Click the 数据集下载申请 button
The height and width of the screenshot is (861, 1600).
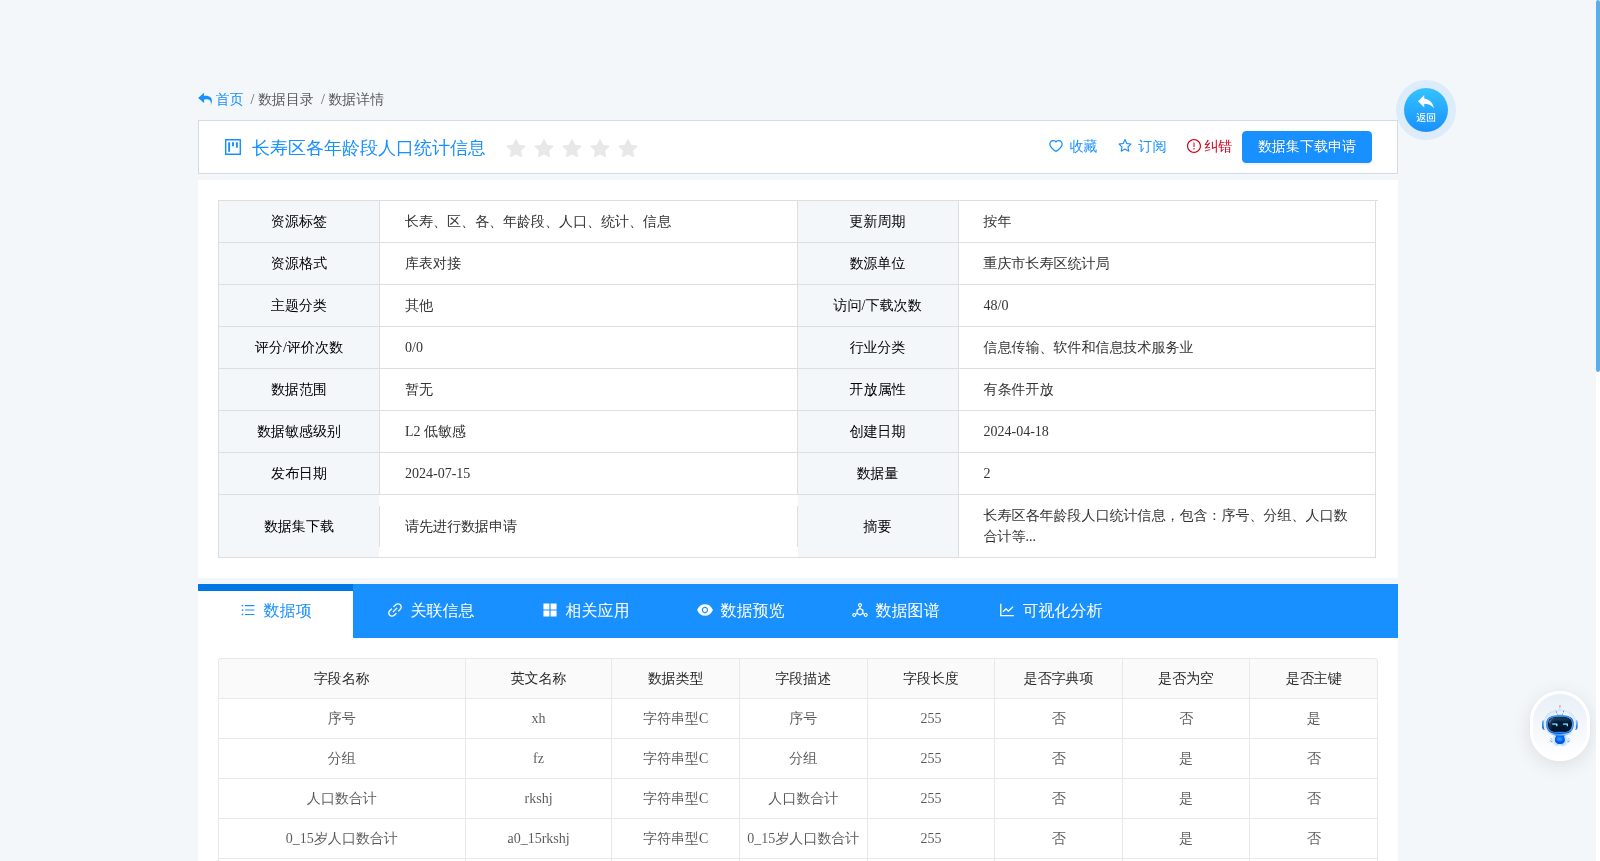click(1307, 147)
